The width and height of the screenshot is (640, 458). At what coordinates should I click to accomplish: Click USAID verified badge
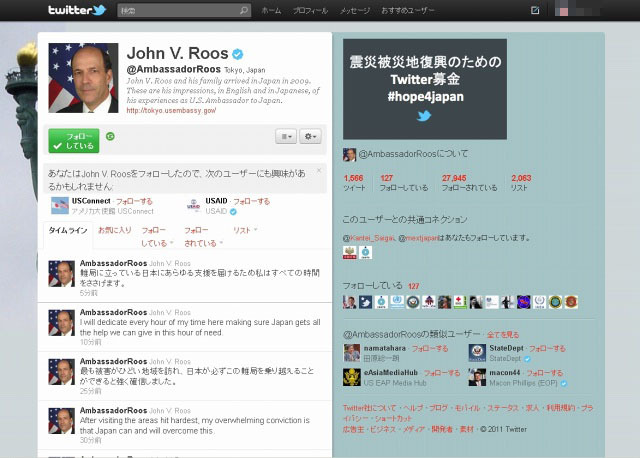[233, 211]
